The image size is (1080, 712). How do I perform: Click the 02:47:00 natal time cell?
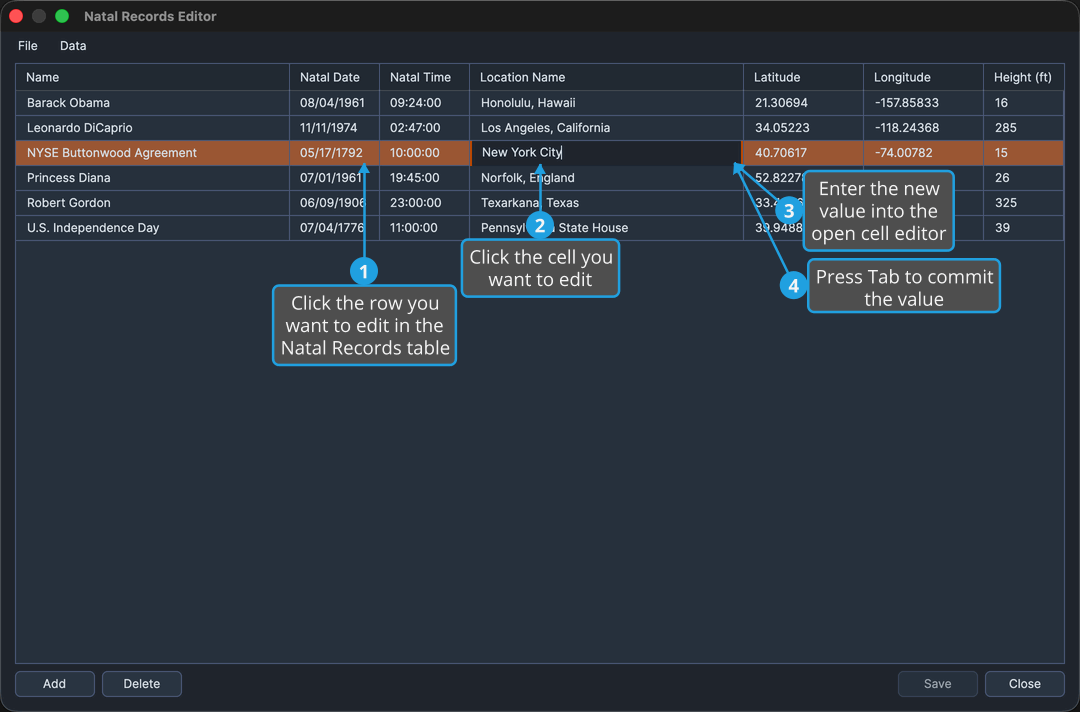(x=424, y=127)
